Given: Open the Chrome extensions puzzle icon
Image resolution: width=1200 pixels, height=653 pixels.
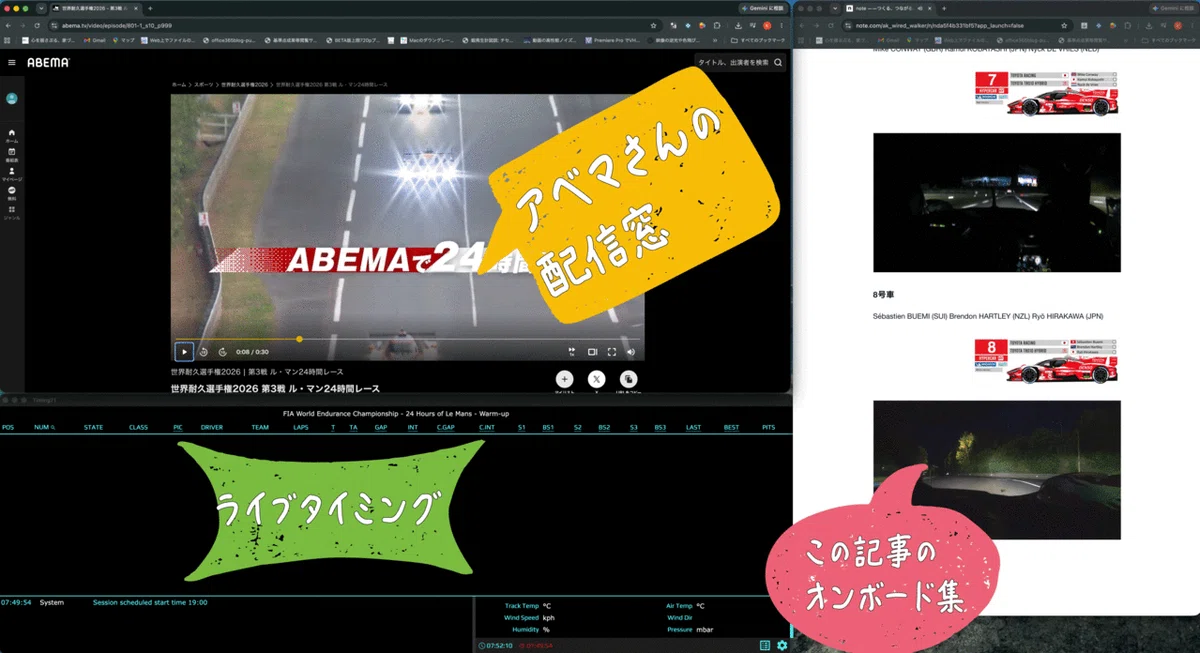Looking at the screenshot, I should 717,25.
